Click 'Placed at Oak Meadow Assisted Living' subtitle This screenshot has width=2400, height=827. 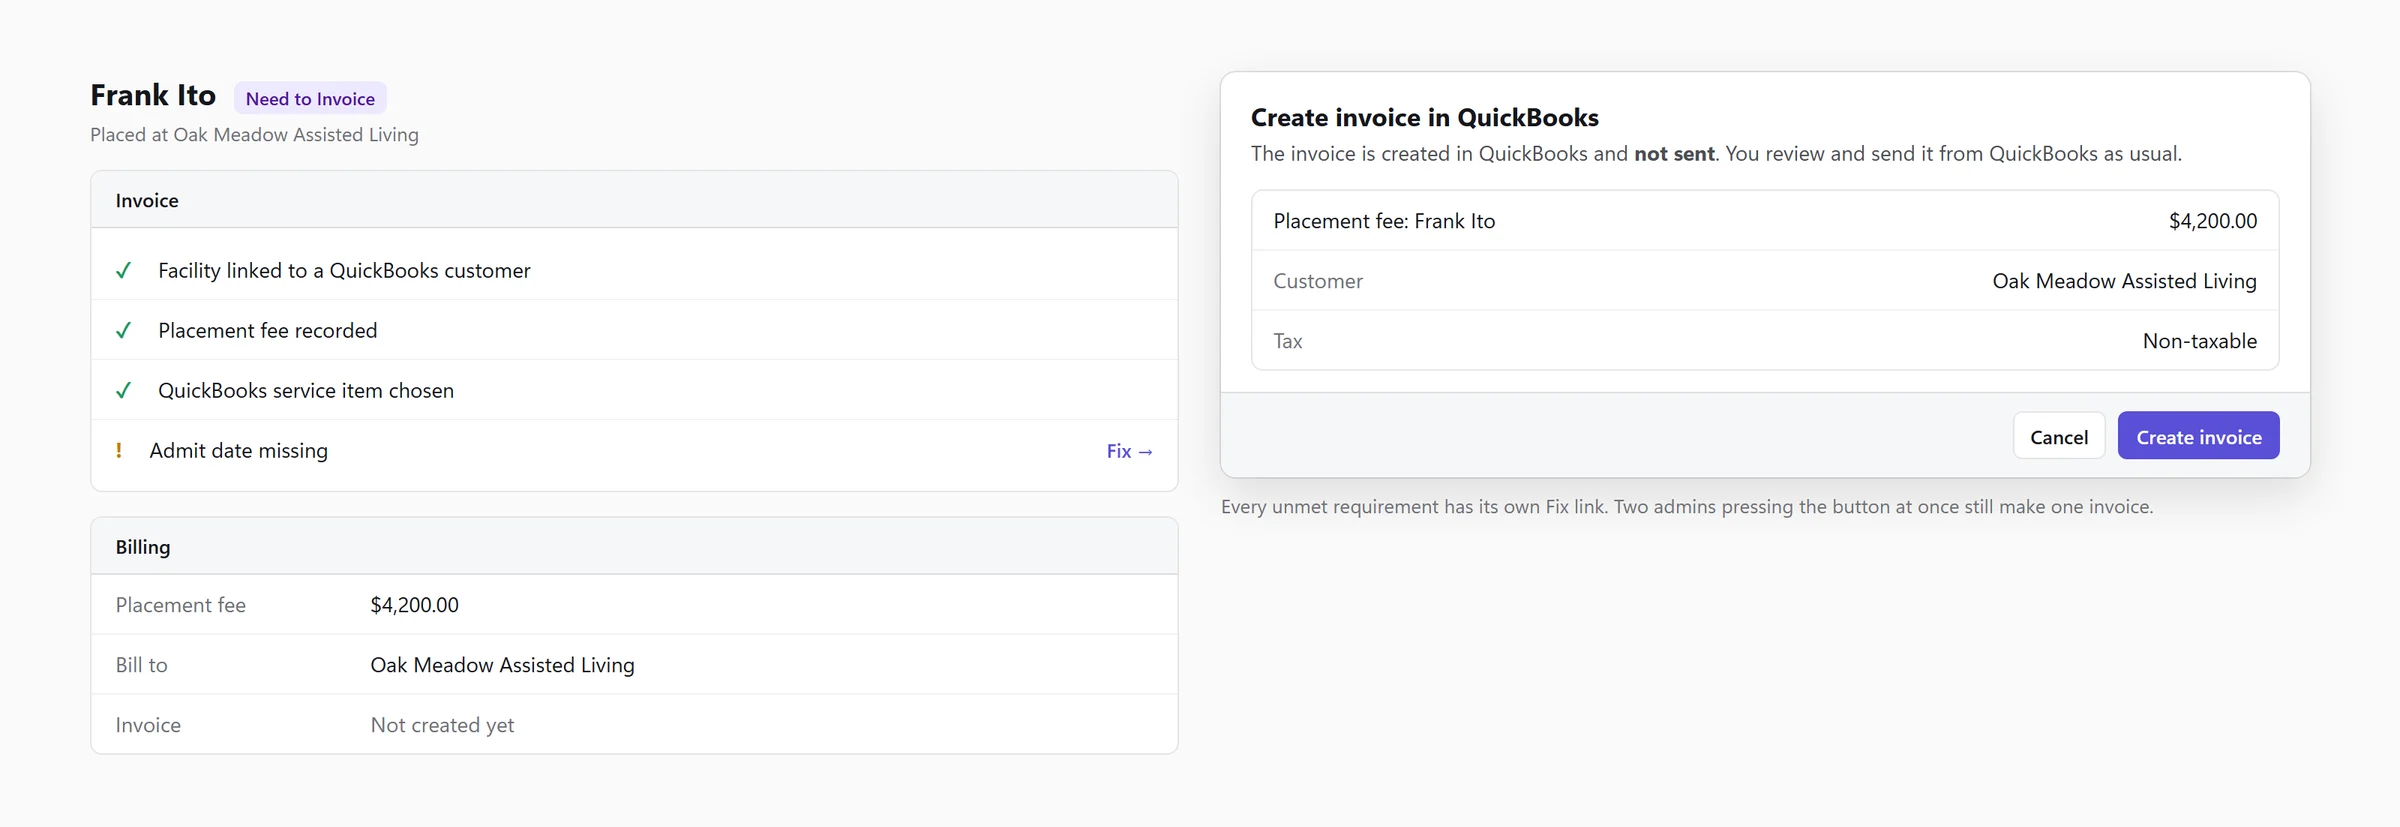tap(254, 134)
